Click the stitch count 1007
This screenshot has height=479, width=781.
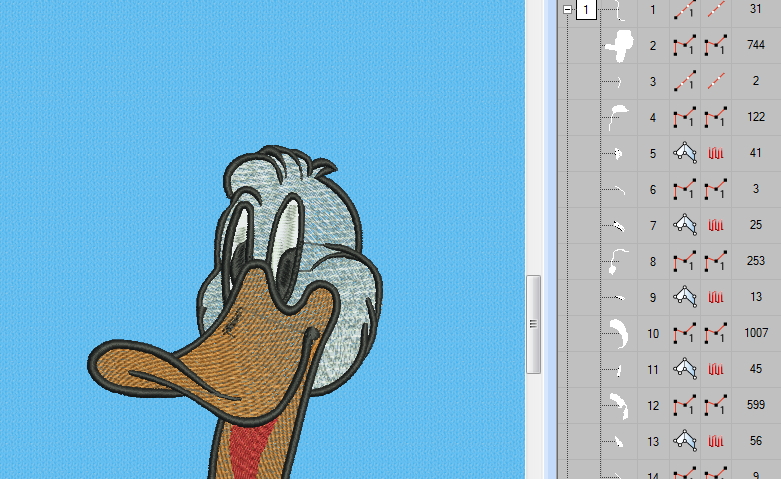click(756, 333)
